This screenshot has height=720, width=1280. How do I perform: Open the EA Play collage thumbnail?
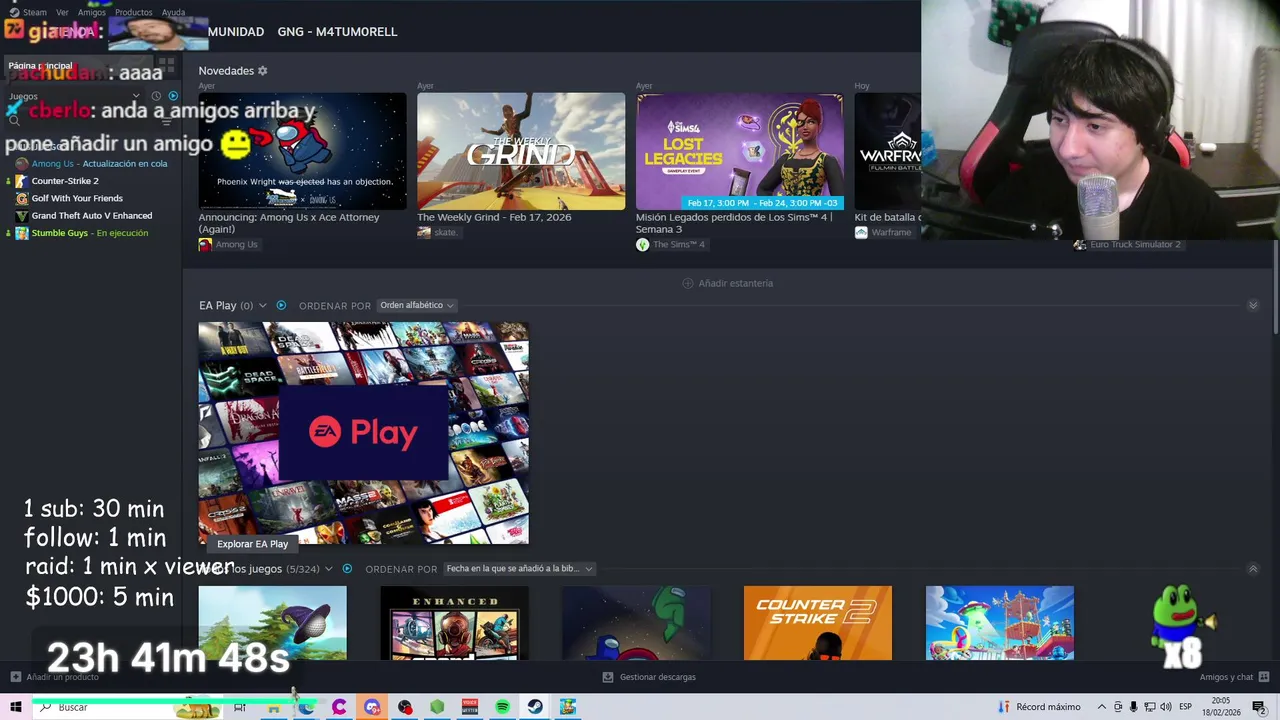[x=363, y=433]
